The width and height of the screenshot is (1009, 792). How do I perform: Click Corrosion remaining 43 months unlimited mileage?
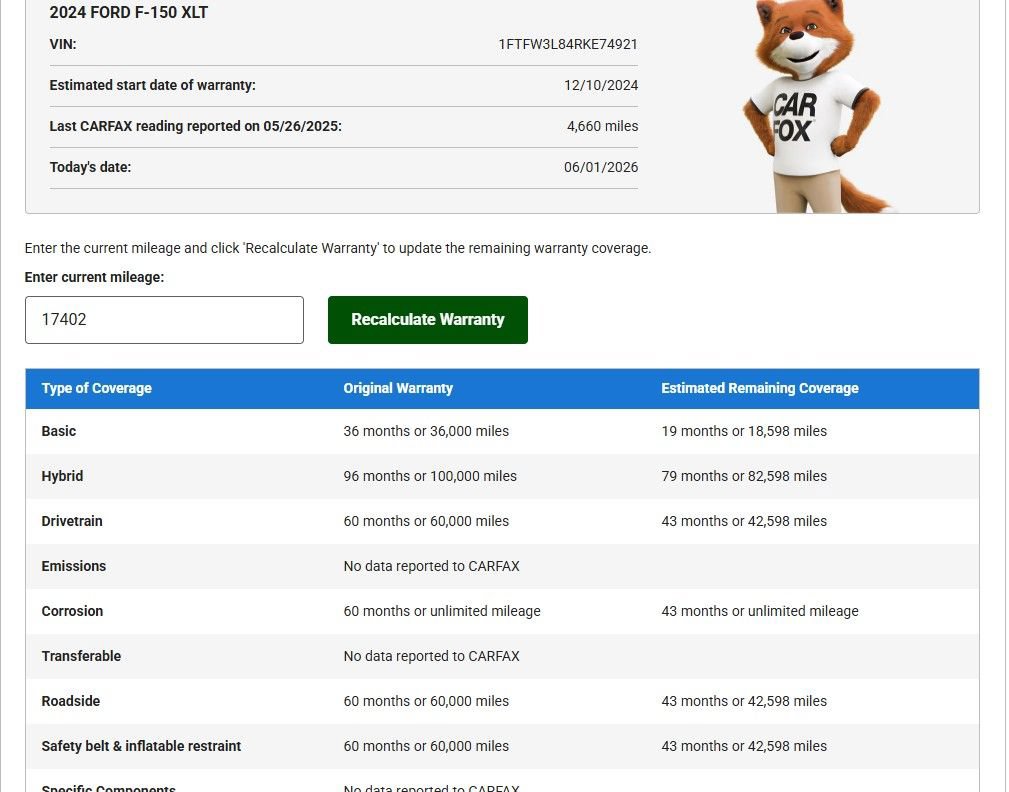pos(759,611)
